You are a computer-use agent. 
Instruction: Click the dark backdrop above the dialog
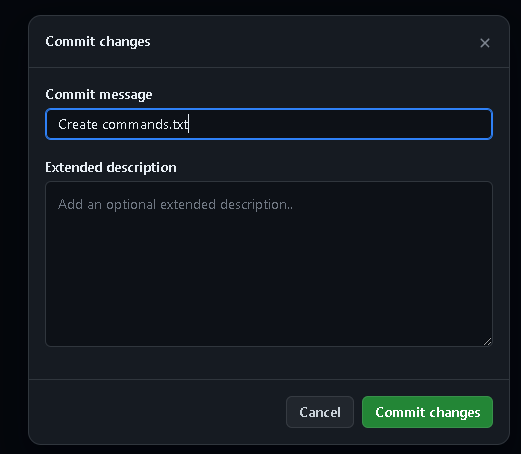pyautogui.click(x=260, y=7)
